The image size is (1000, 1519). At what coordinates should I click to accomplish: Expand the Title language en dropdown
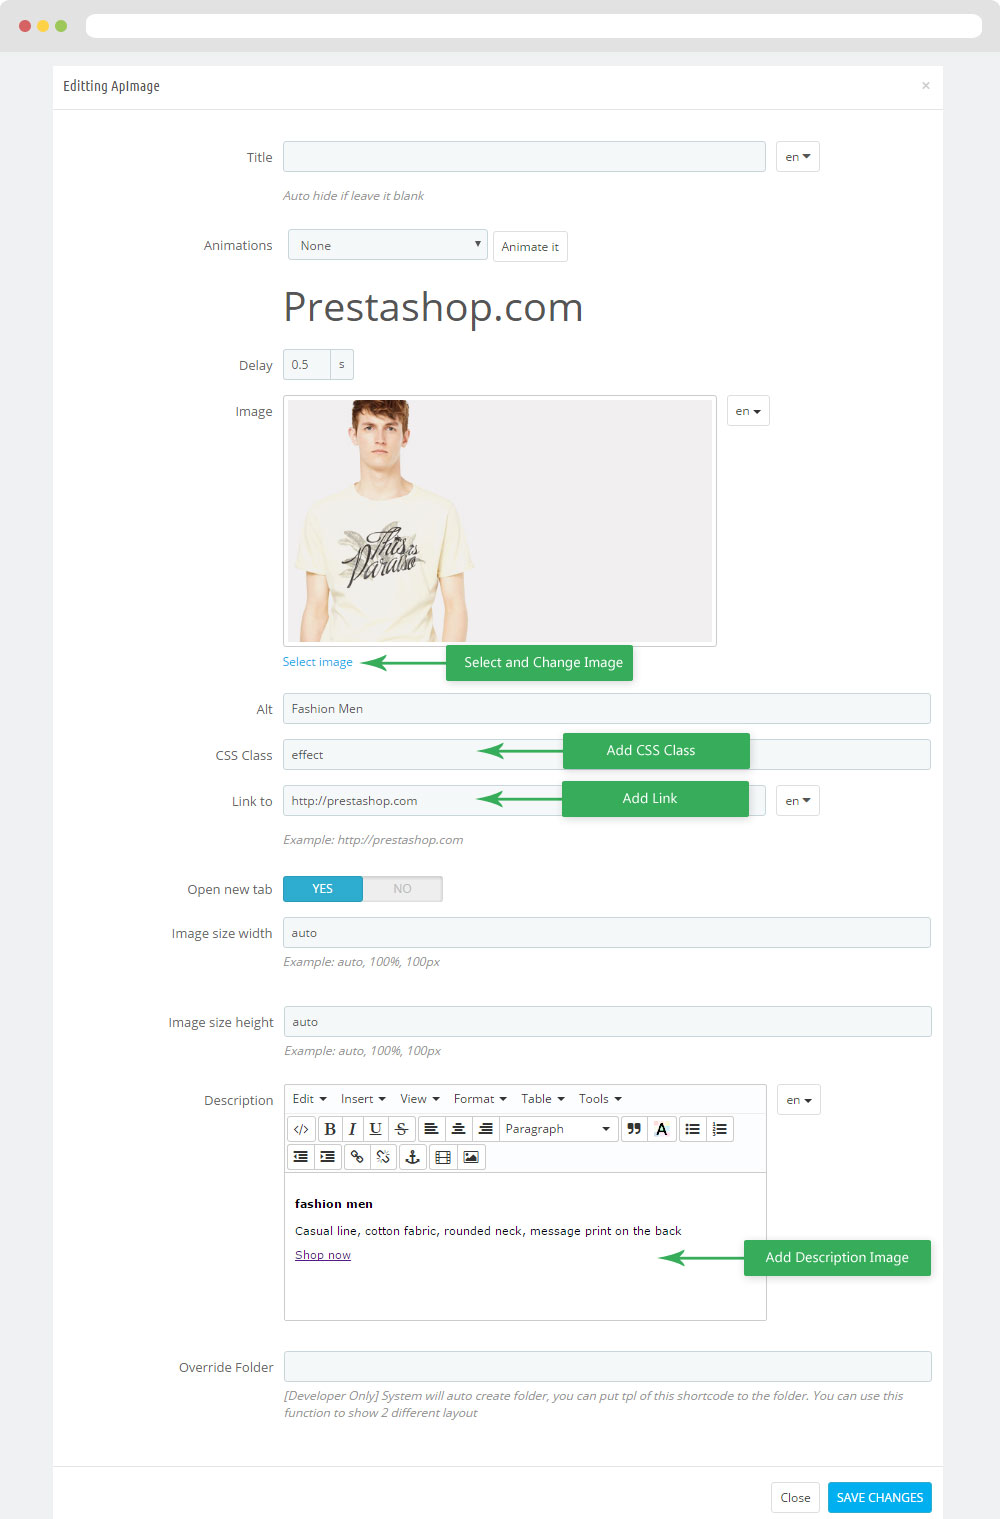[x=798, y=157]
